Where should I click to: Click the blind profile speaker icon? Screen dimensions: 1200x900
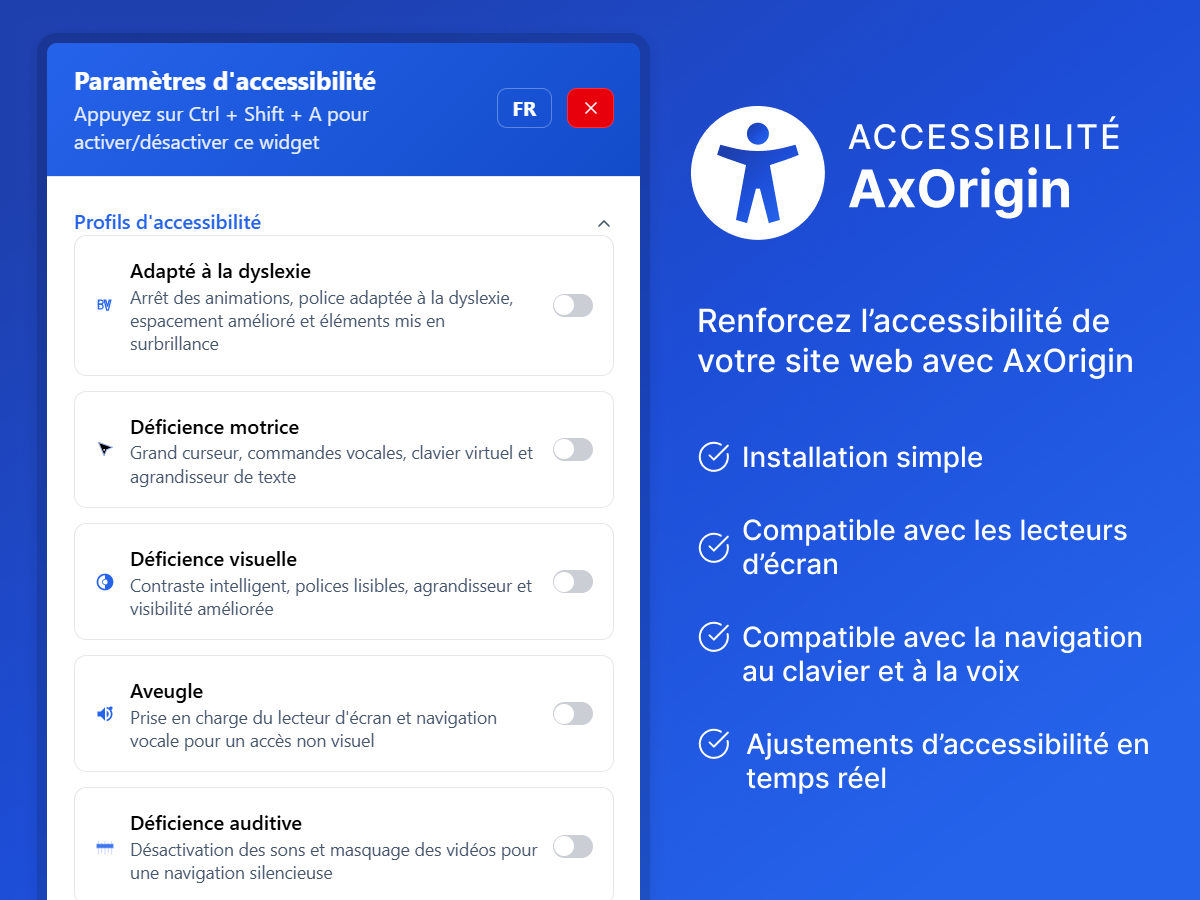point(104,714)
